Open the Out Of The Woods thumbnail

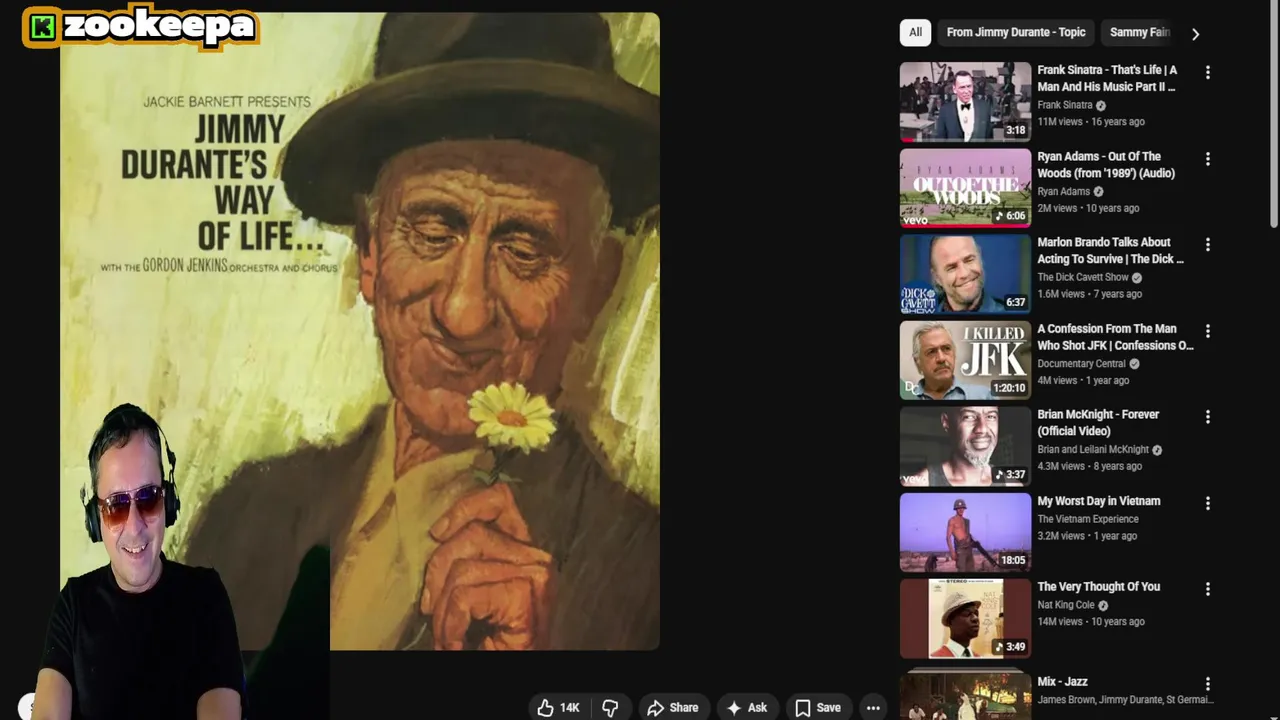point(965,188)
